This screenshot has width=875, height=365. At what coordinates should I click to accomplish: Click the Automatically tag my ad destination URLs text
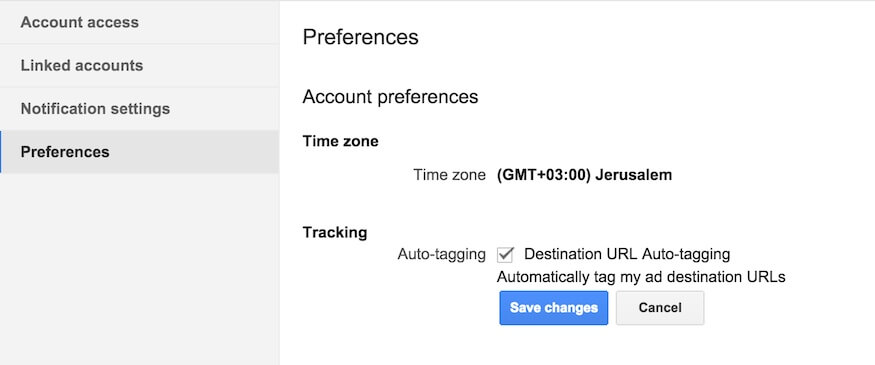tap(641, 277)
